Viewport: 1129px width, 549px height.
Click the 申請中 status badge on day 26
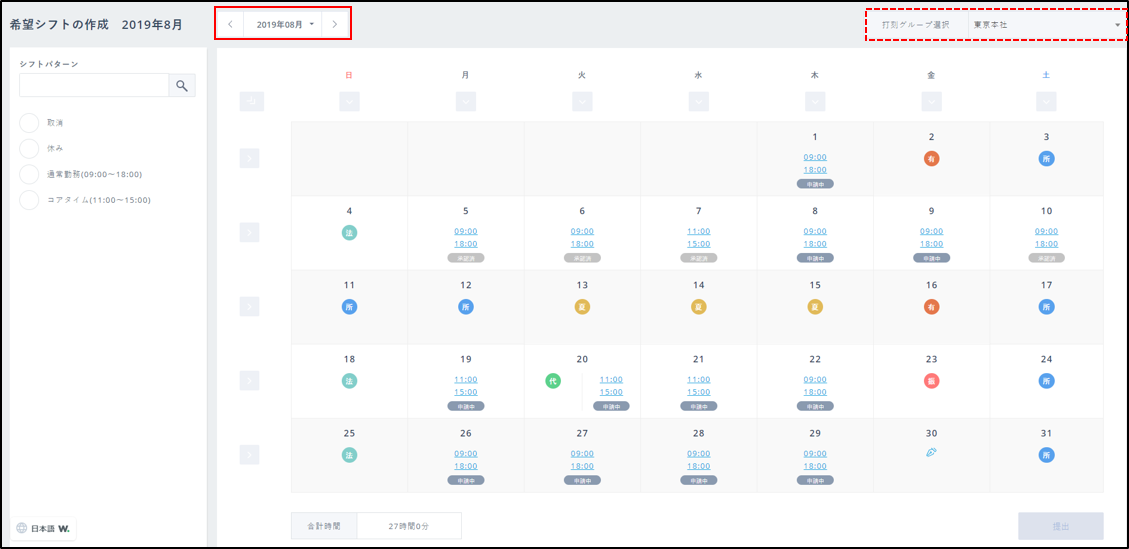tap(466, 480)
